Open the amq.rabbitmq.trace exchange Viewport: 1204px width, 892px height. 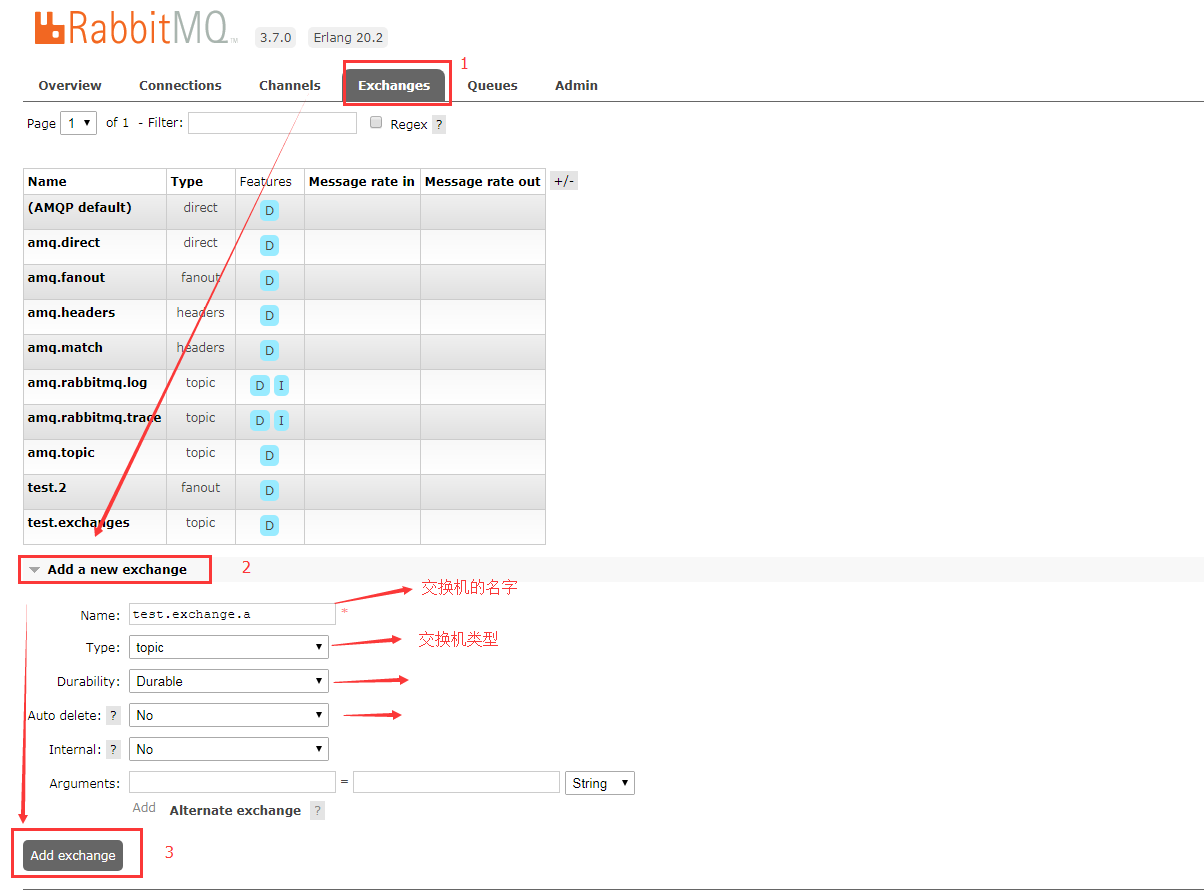tap(94, 417)
